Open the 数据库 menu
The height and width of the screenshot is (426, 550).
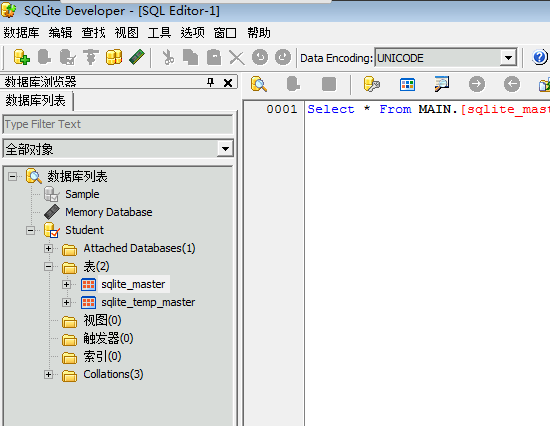[21, 33]
